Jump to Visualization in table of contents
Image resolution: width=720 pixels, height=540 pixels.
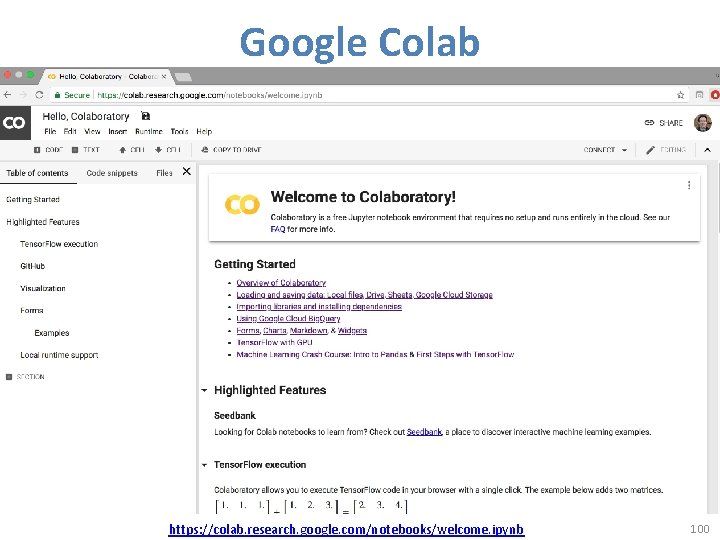tap(43, 288)
